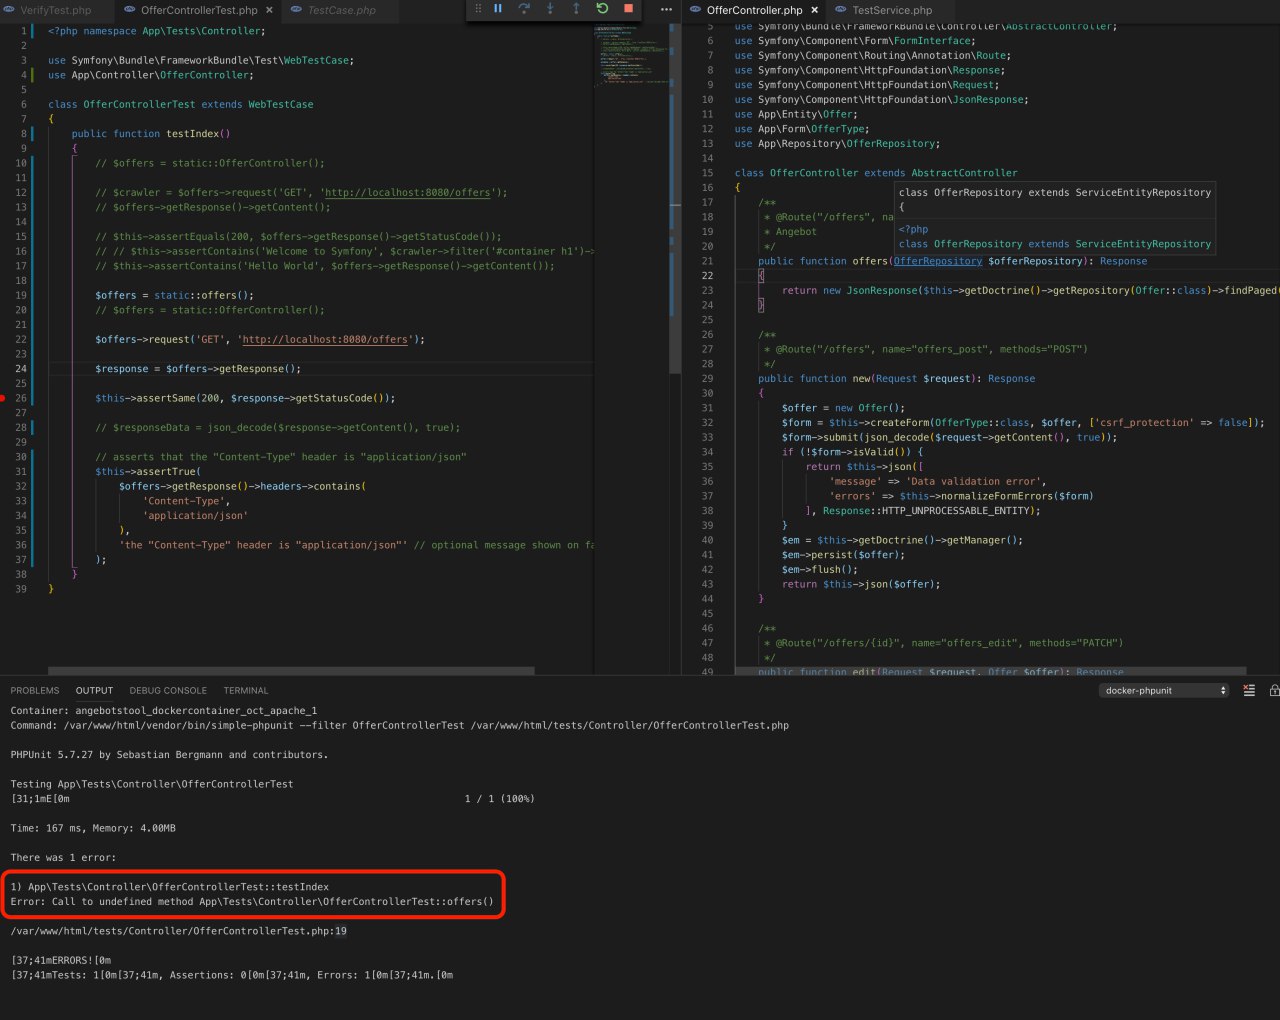The width and height of the screenshot is (1280, 1020).
Task: Open the commented localhost link on line 12
Action: coord(408,192)
